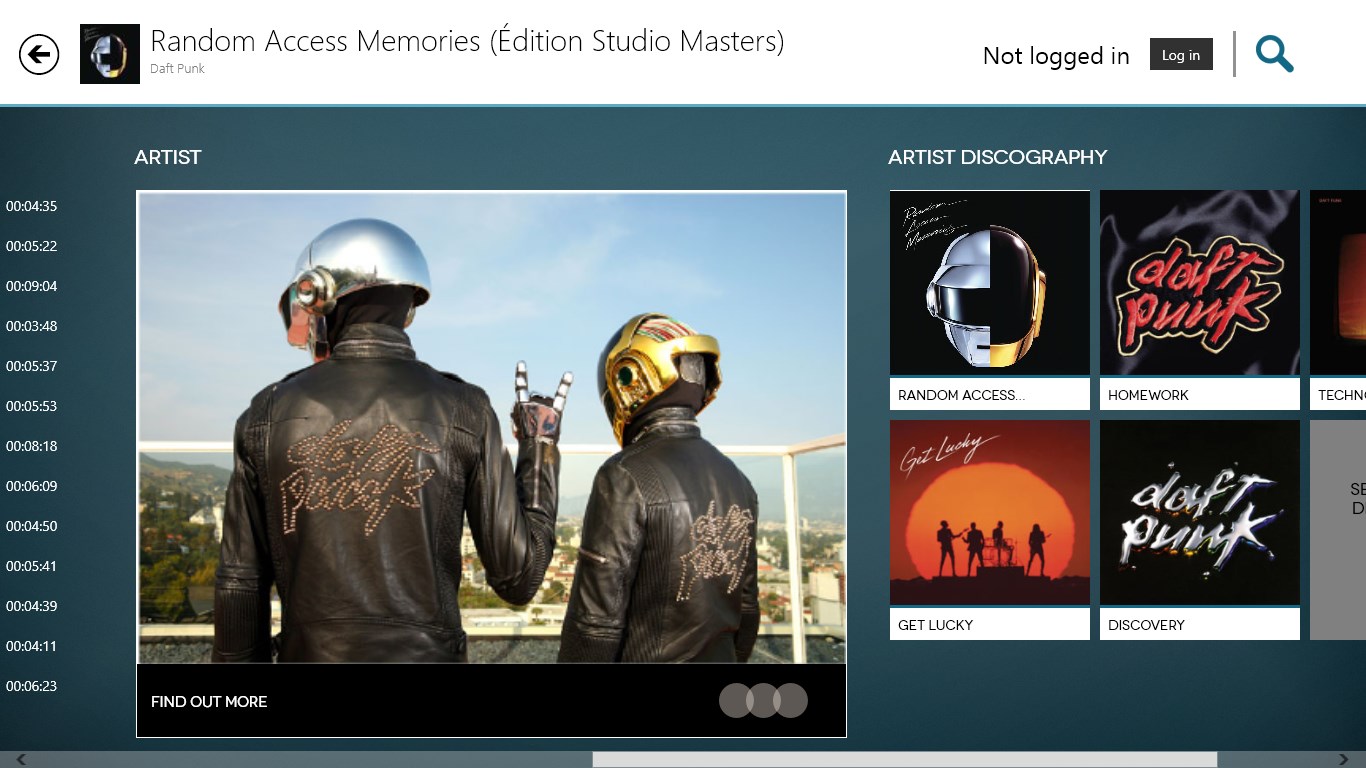Open the Get Lucky single cover
Screen dimensions: 1366x768
990,512
